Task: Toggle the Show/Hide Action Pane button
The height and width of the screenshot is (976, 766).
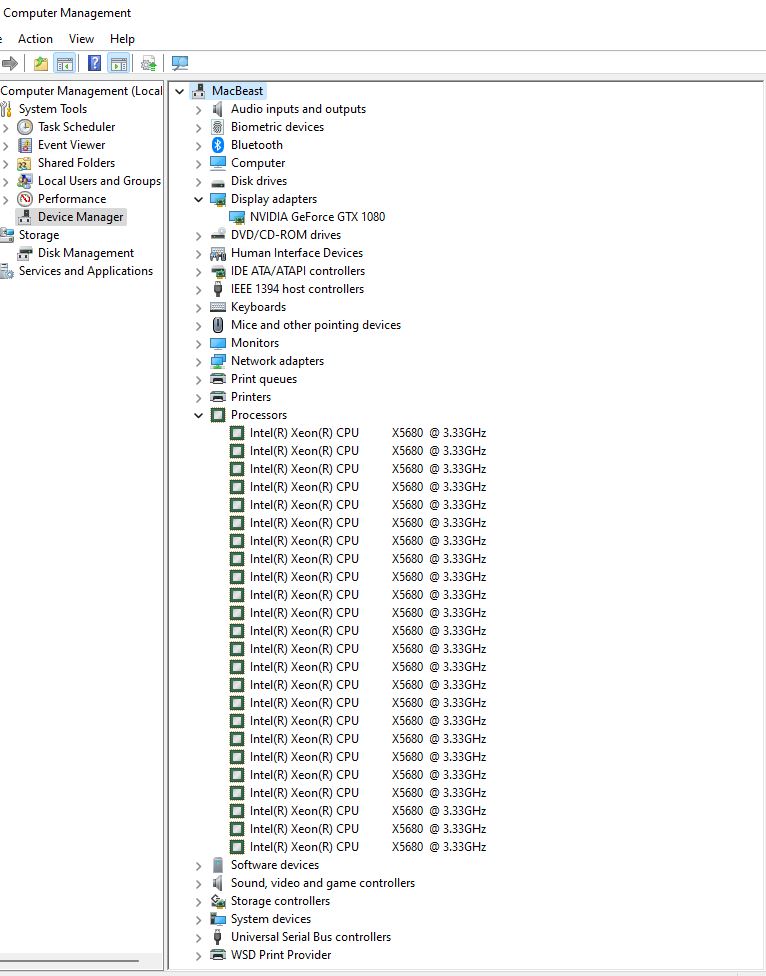Action: point(119,63)
